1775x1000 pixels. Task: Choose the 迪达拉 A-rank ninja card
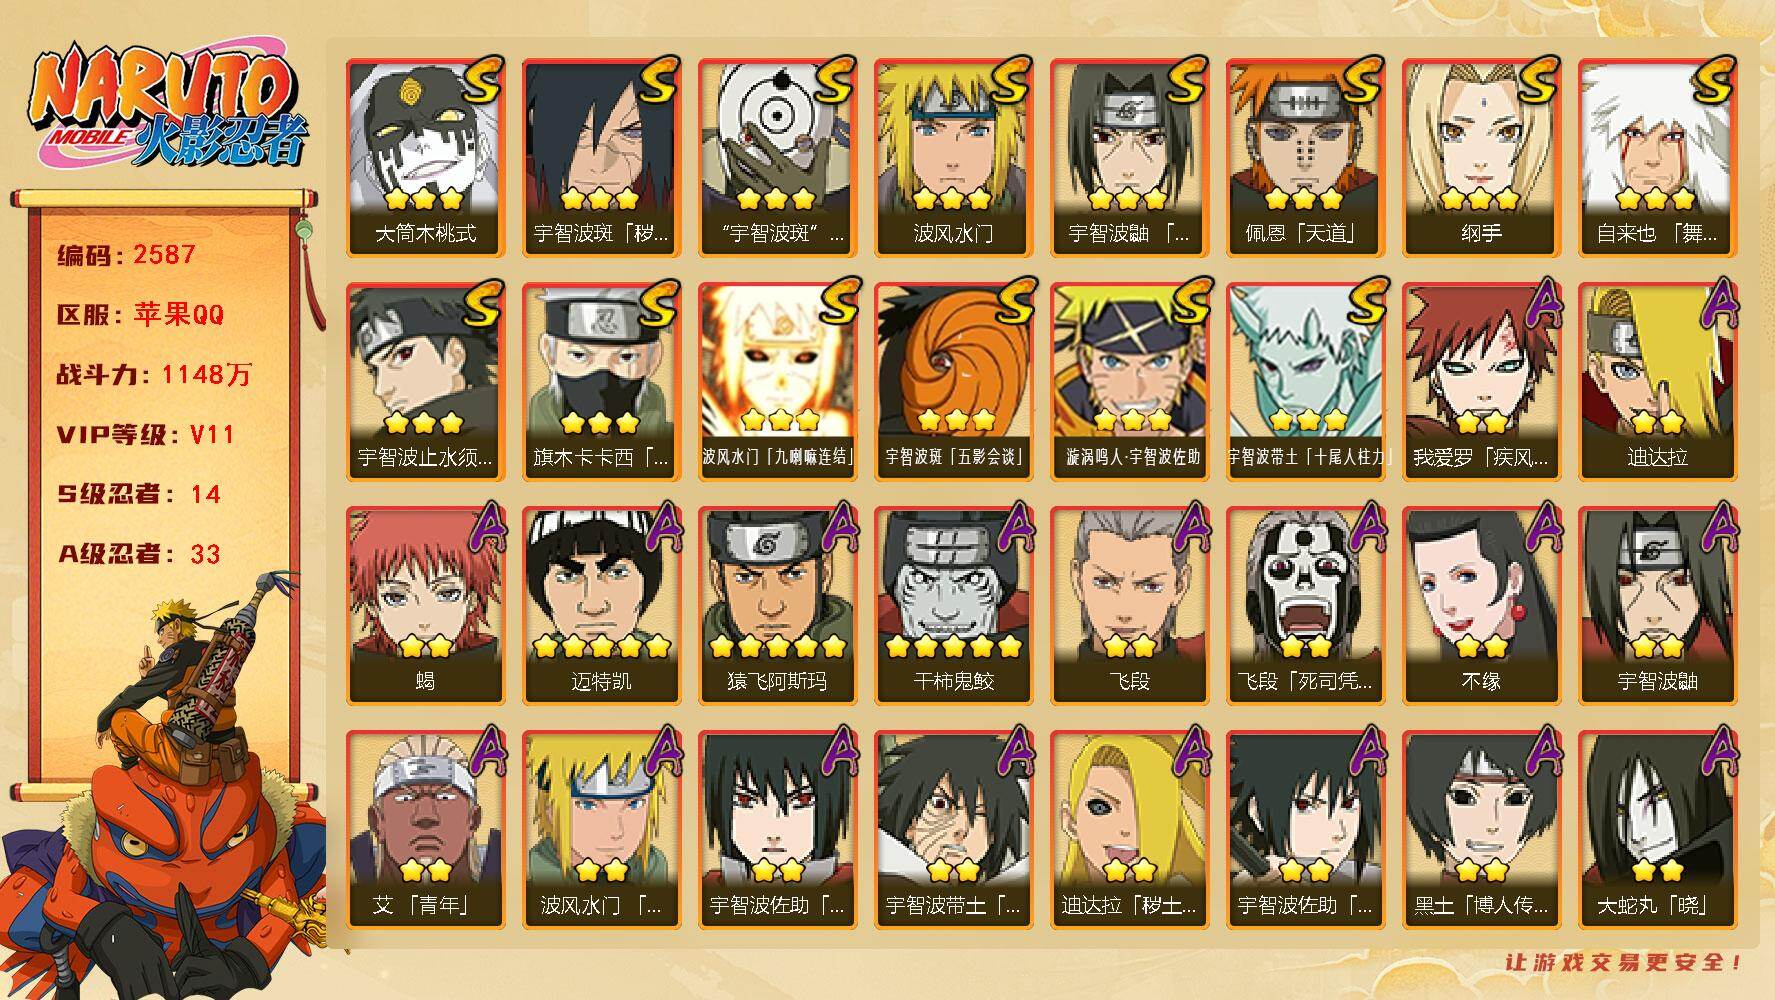[x=1657, y=382]
